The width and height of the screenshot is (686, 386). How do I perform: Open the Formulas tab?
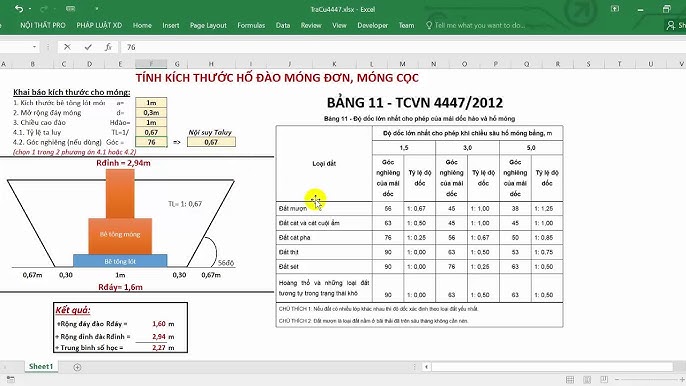pos(251,25)
